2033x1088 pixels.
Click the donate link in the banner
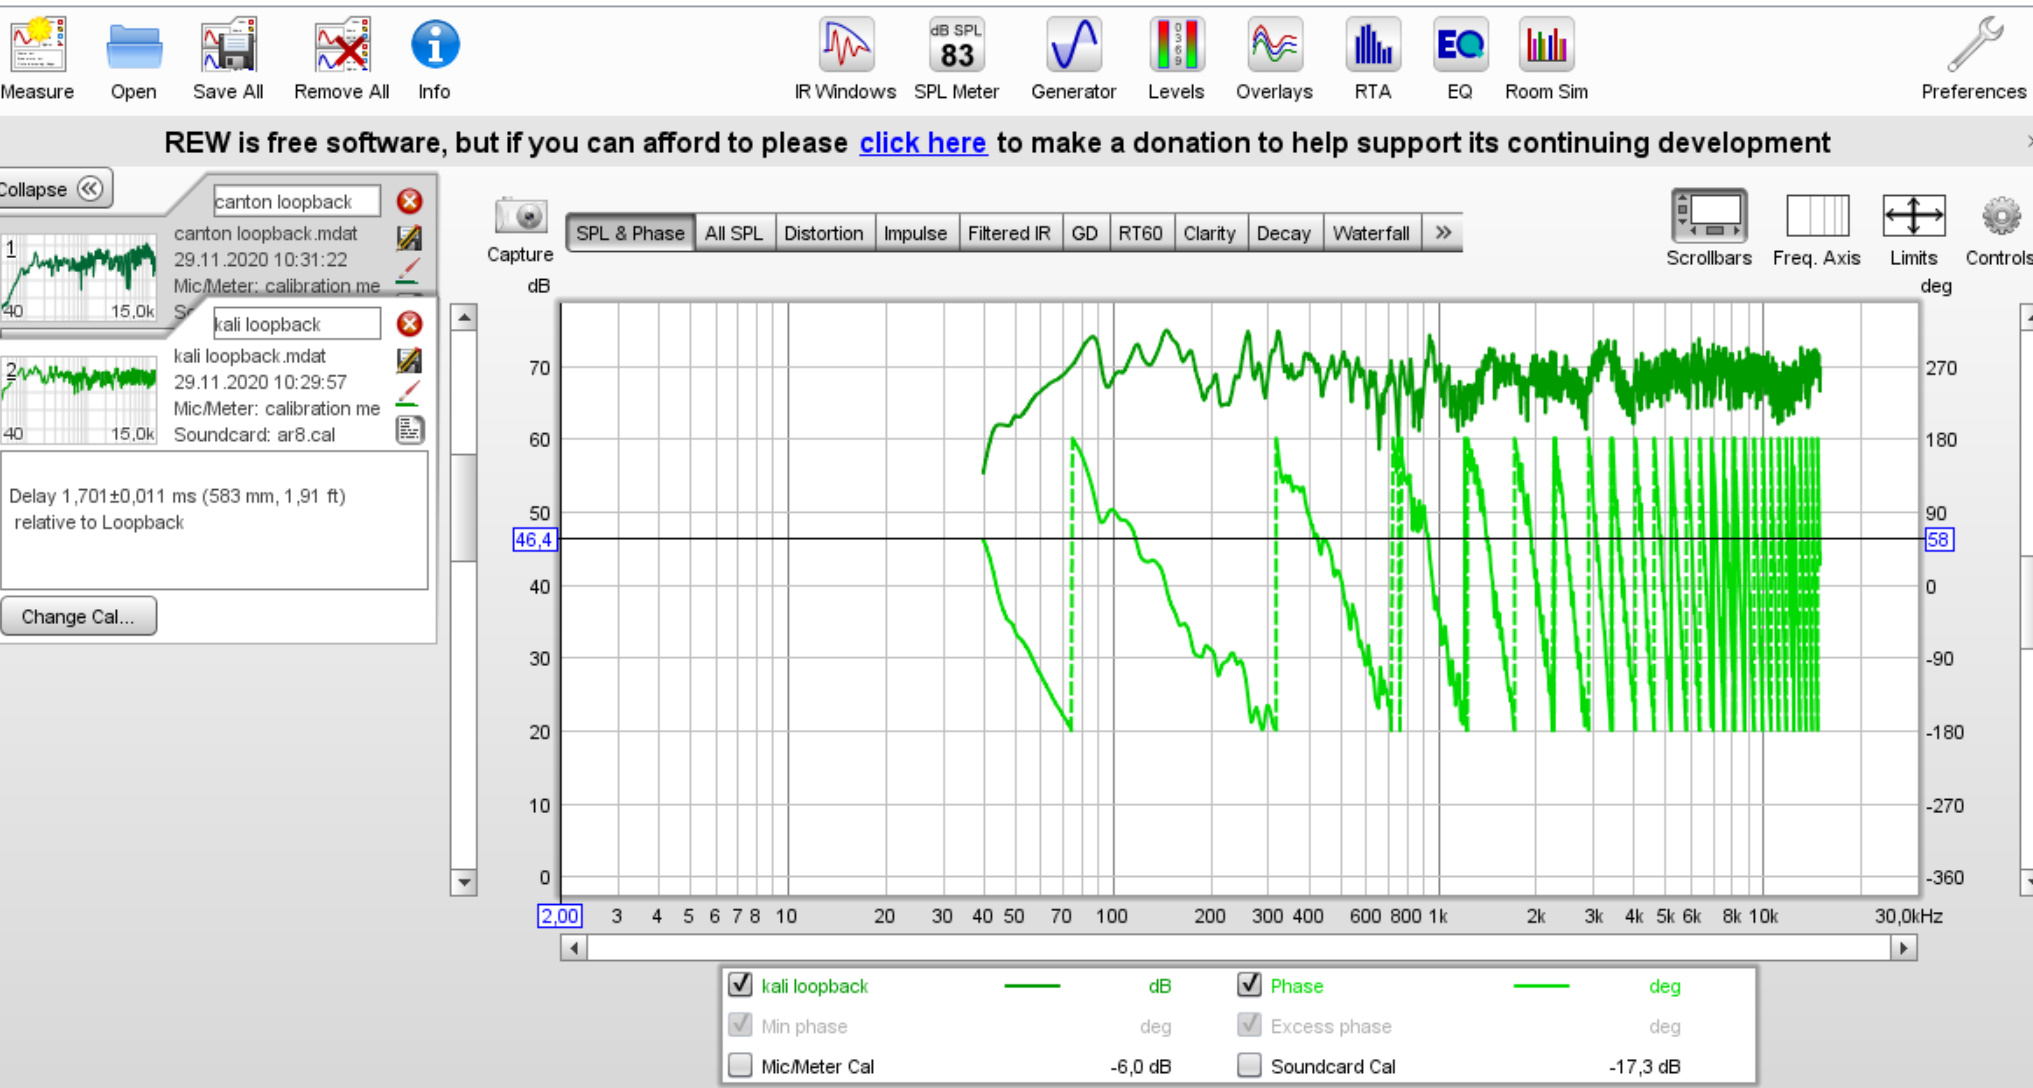(922, 141)
